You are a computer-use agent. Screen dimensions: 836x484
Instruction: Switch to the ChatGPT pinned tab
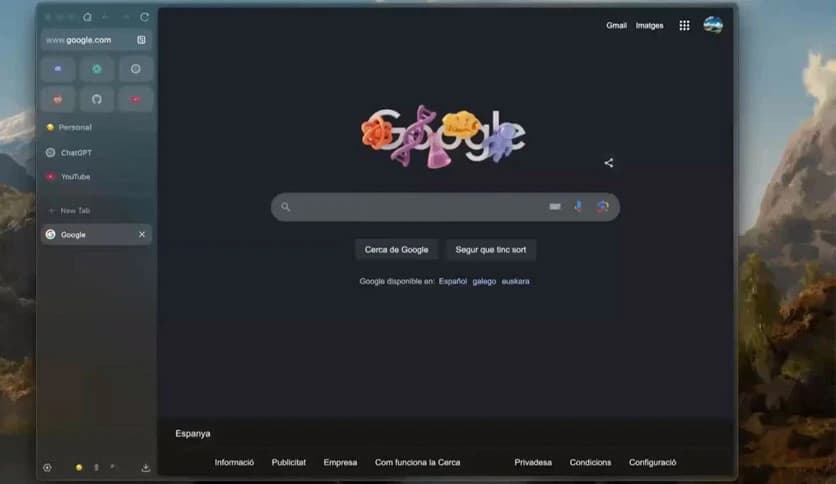pyautogui.click(x=96, y=152)
